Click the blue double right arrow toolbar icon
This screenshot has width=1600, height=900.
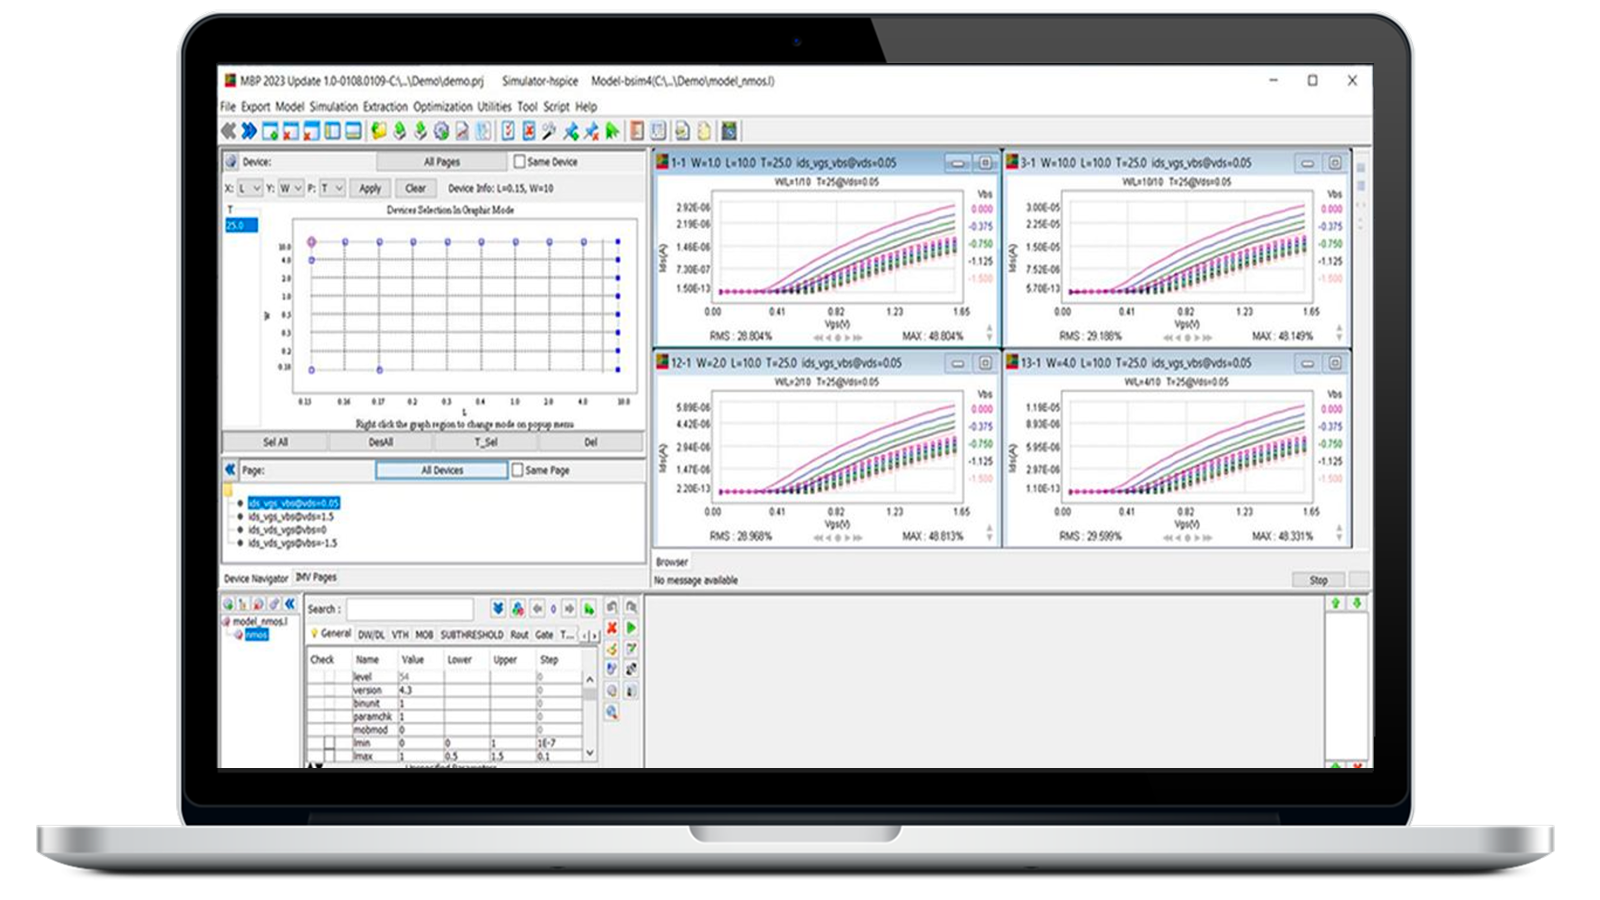tap(249, 131)
